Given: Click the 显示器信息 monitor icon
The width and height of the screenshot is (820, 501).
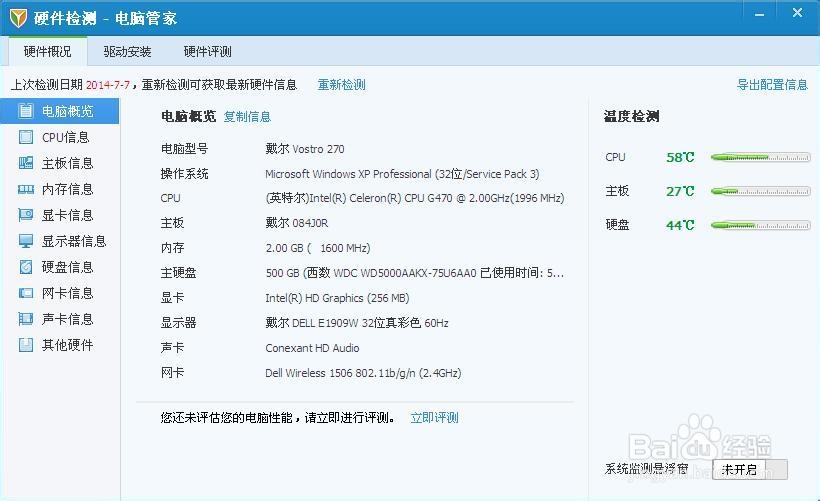Looking at the screenshot, I should (26, 241).
